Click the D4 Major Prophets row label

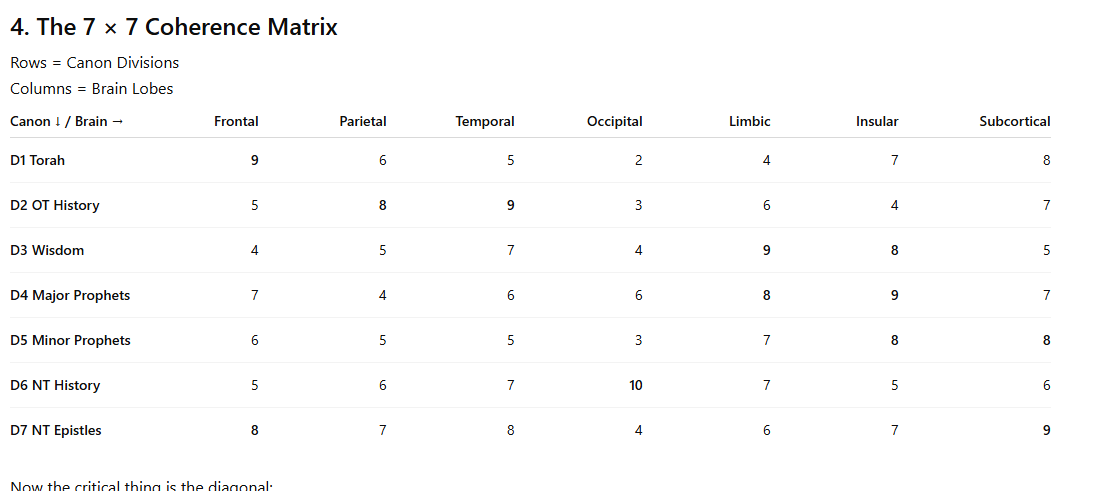point(70,295)
